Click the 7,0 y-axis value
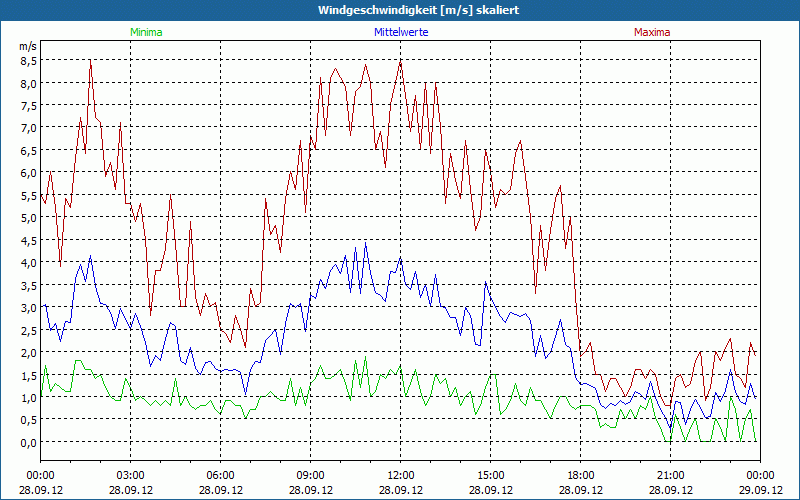 (29, 128)
